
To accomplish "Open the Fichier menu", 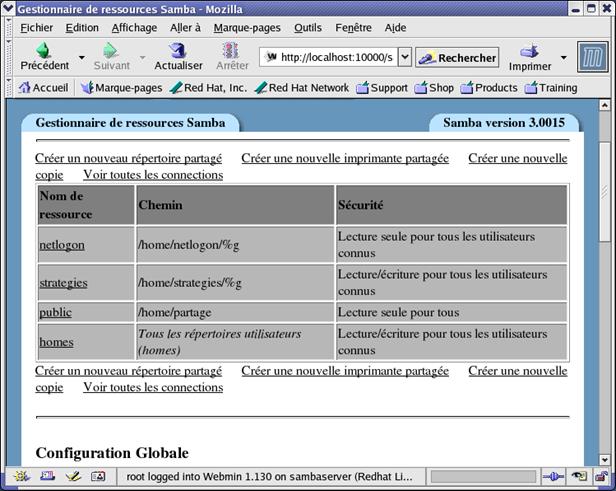I will [x=37, y=27].
